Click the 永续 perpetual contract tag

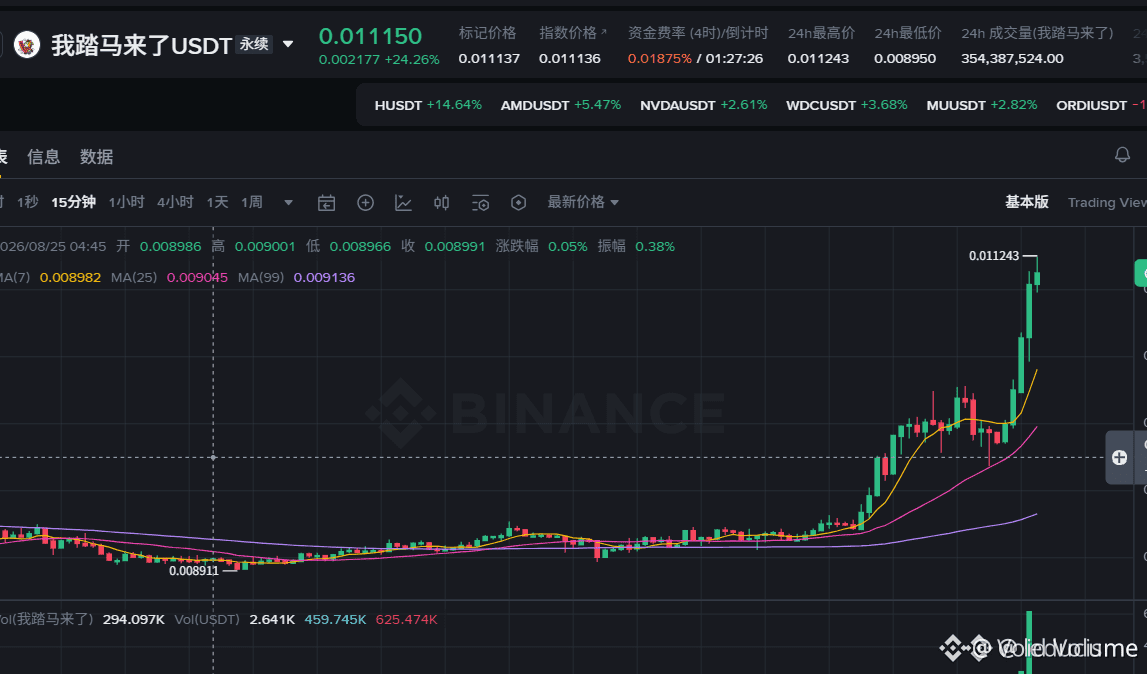pos(254,45)
